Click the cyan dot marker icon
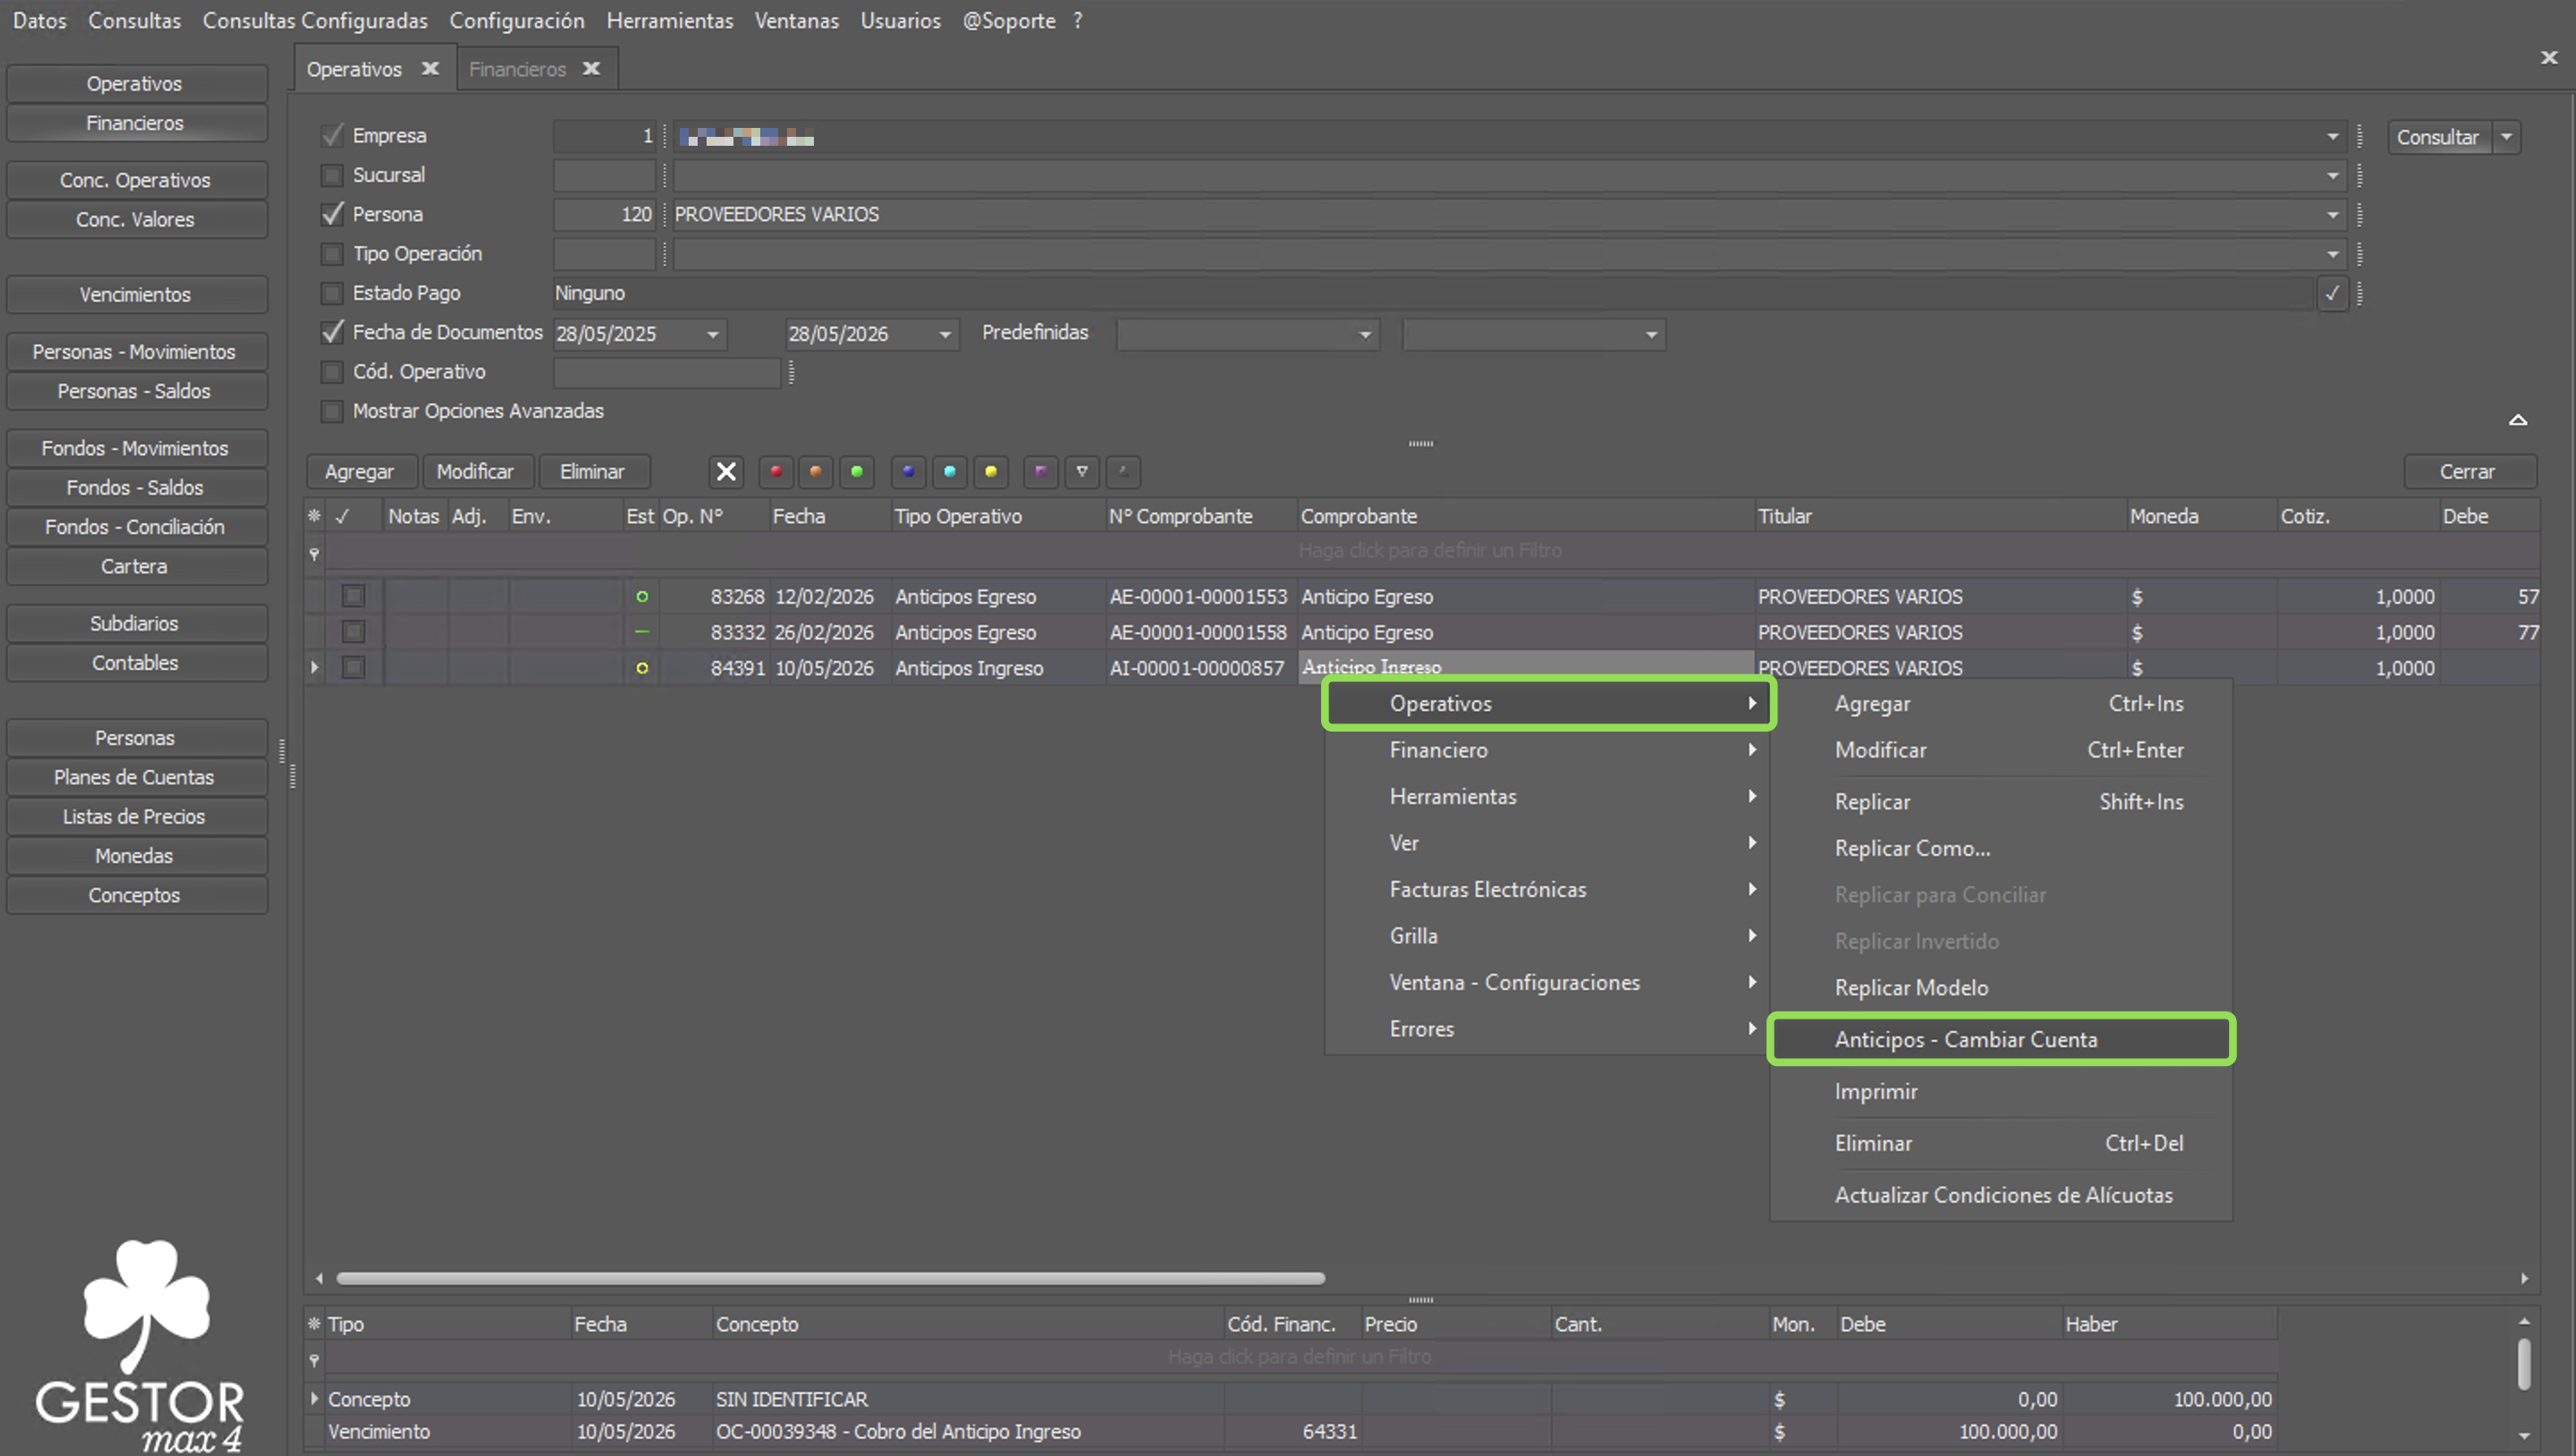The width and height of the screenshot is (2576, 1456). click(949, 472)
